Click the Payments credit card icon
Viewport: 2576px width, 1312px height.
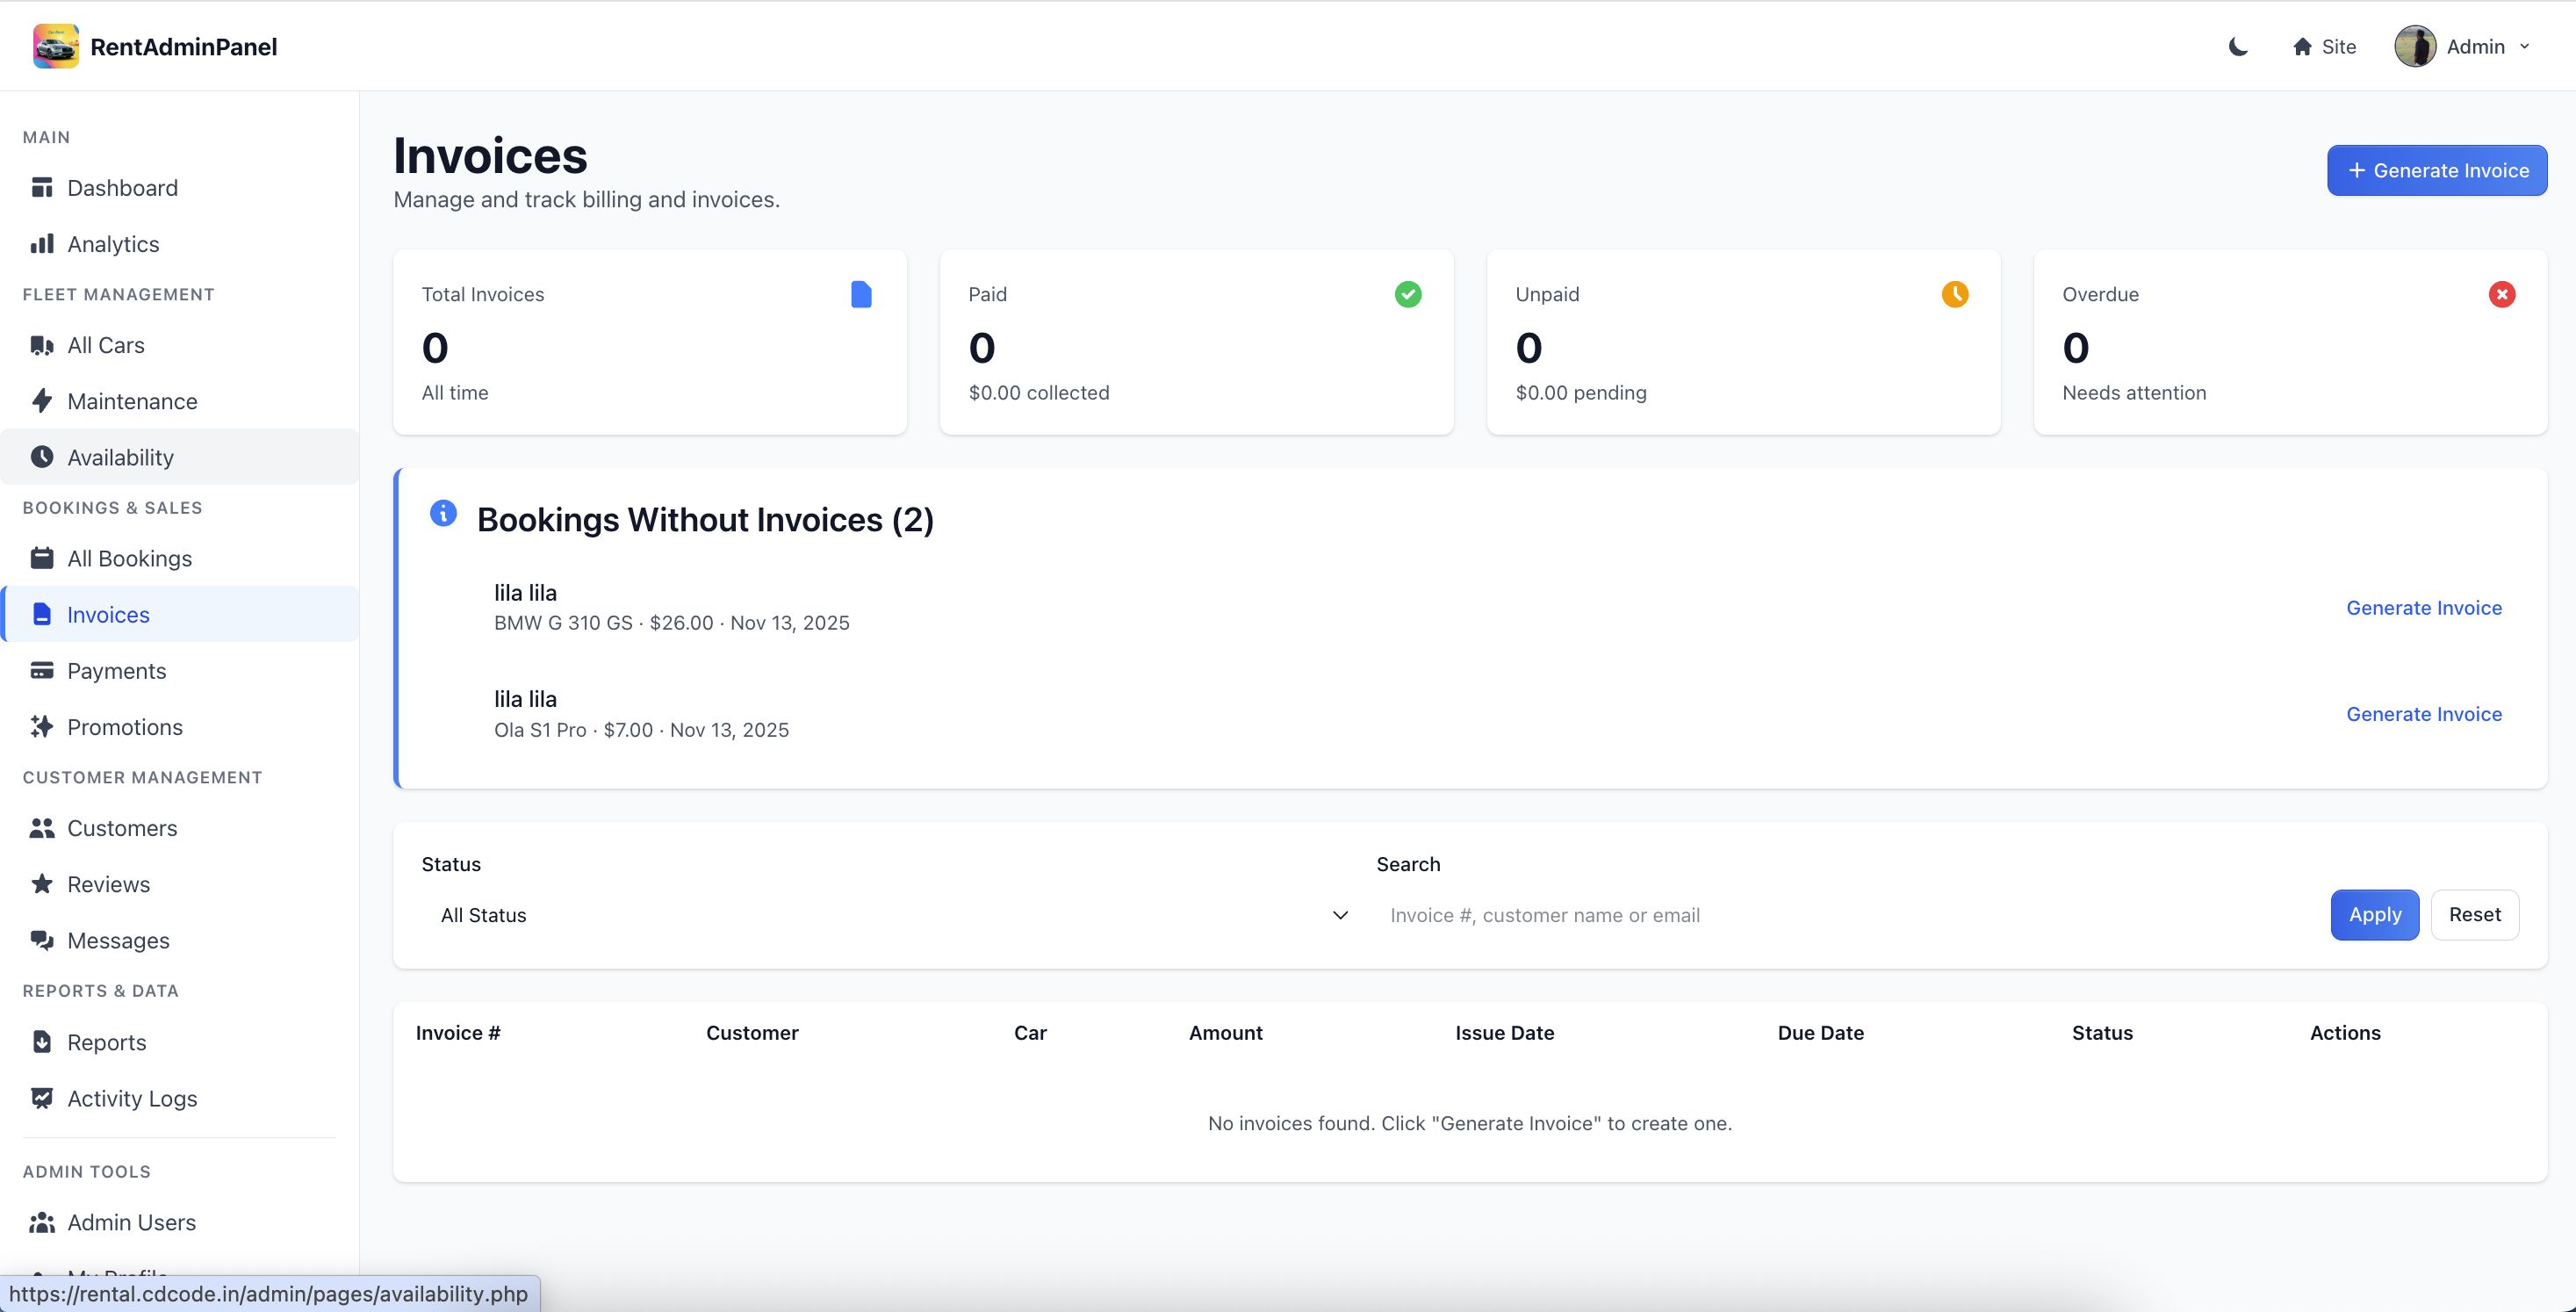click(x=42, y=671)
